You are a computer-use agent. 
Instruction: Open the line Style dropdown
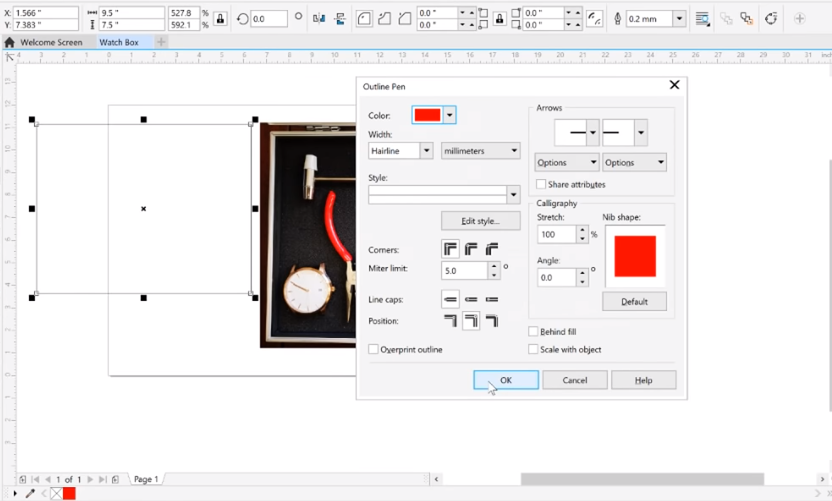click(513, 195)
